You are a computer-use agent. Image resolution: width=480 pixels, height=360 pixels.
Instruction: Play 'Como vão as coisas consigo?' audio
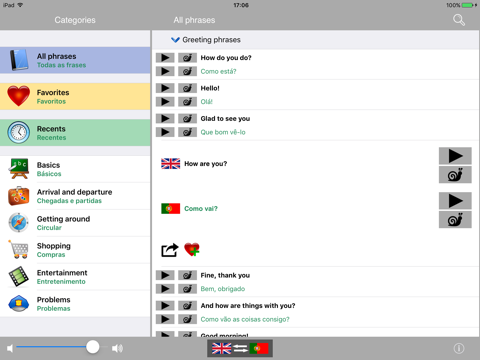click(x=165, y=319)
